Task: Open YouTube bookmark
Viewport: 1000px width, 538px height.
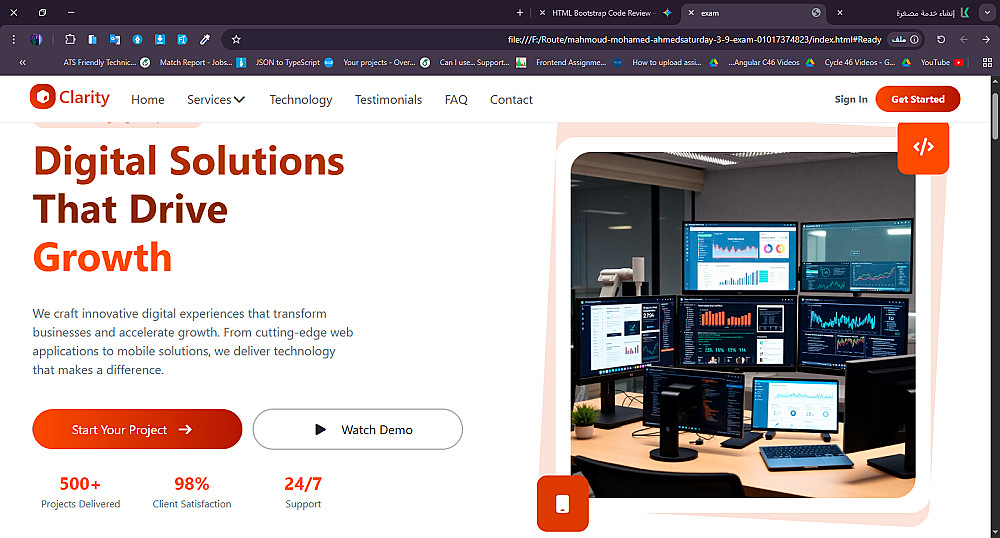Action: point(941,62)
